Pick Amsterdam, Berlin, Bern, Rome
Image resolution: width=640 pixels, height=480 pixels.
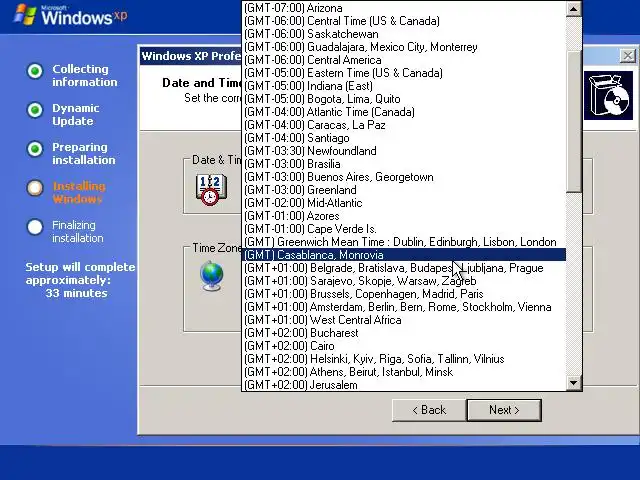click(x=404, y=307)
